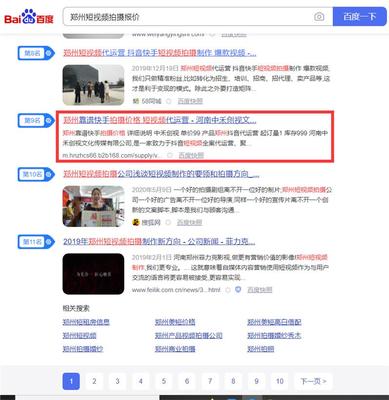
Task: Go to results page 2
Action: [x=94, y=381]
